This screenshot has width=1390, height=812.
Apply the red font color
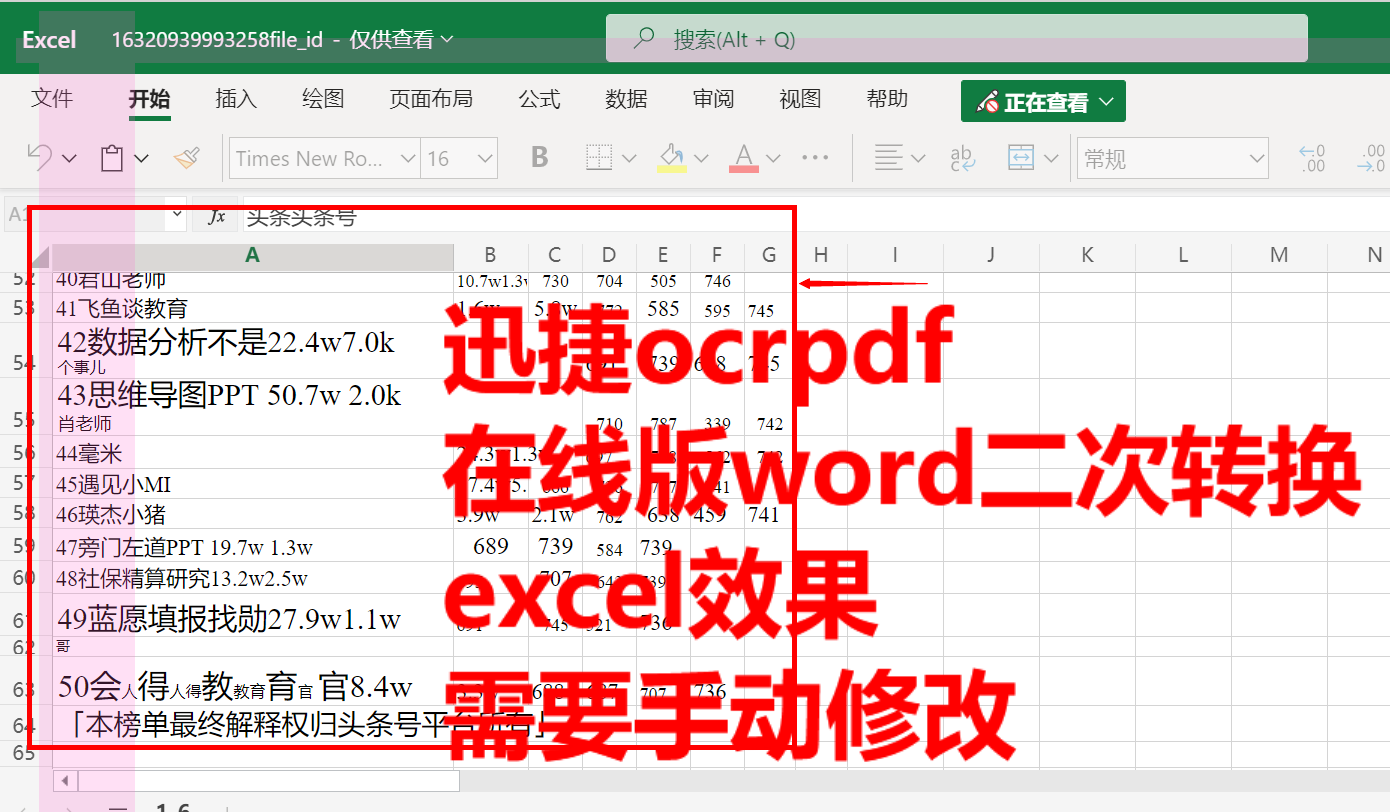click(x=743, y=157)
